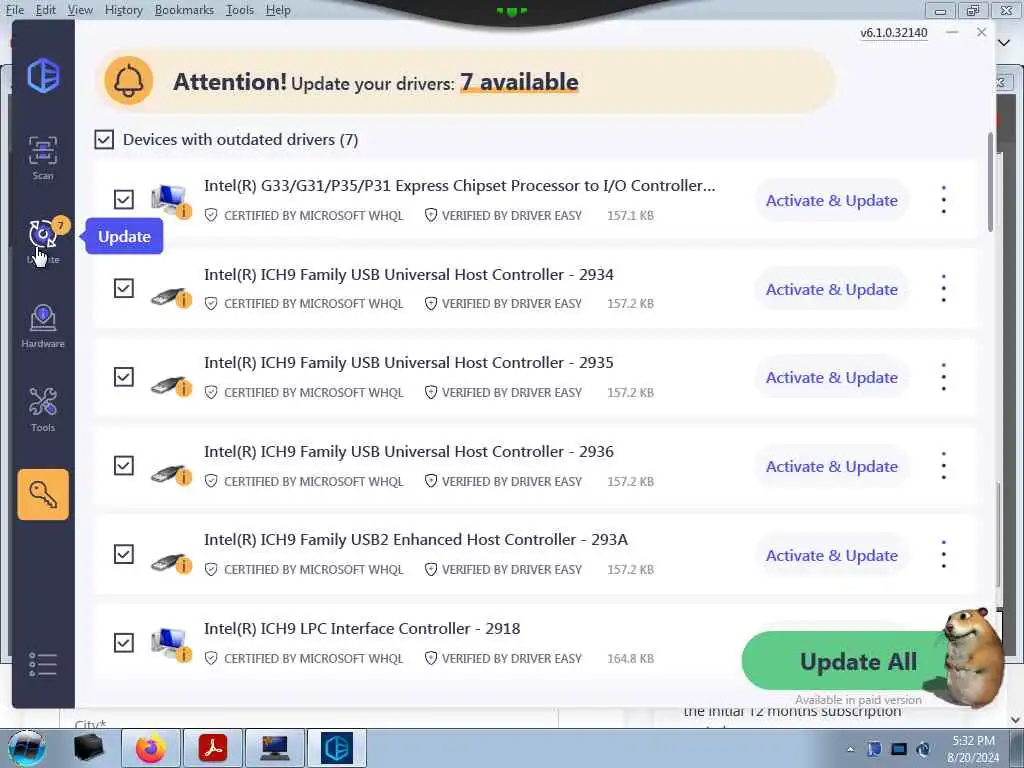Viewport: 1024px width, 768px height.
Task: Click the G33/G31 chipset device icon
Action: click(x=171, y=200)
